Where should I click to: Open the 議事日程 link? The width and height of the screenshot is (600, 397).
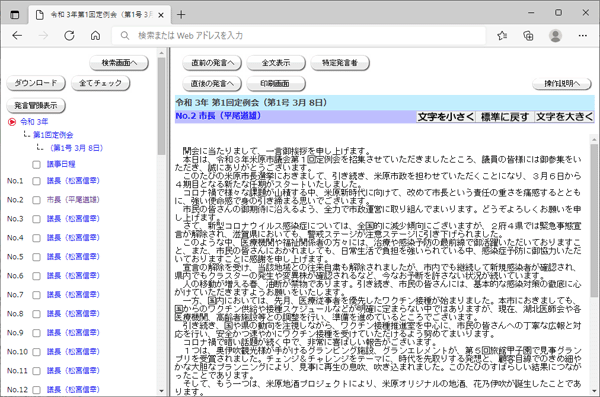point(61,164)
